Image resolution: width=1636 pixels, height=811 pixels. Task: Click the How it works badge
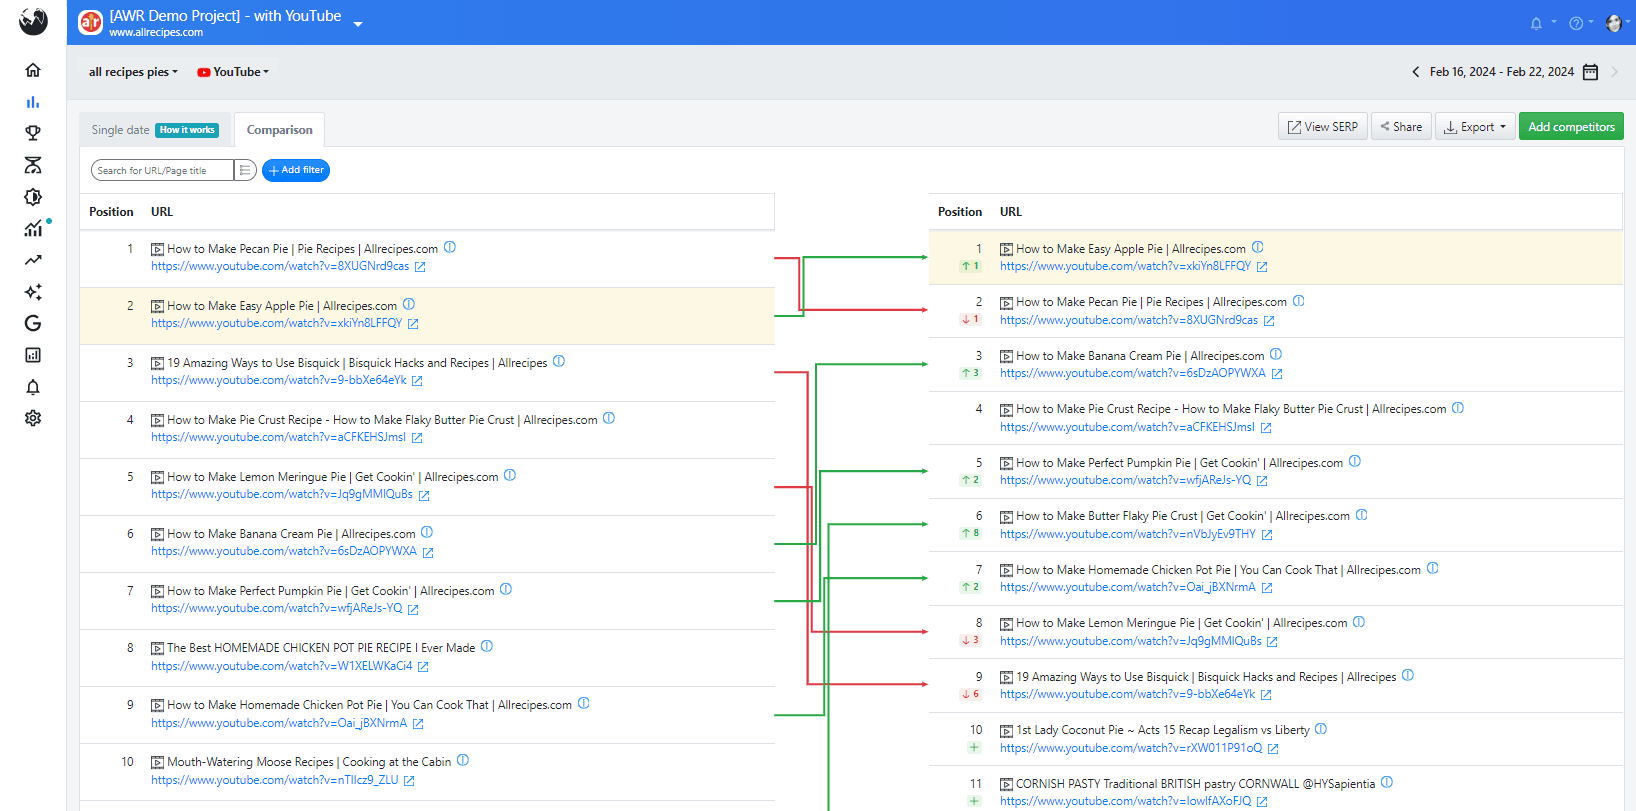coord(187,130)
